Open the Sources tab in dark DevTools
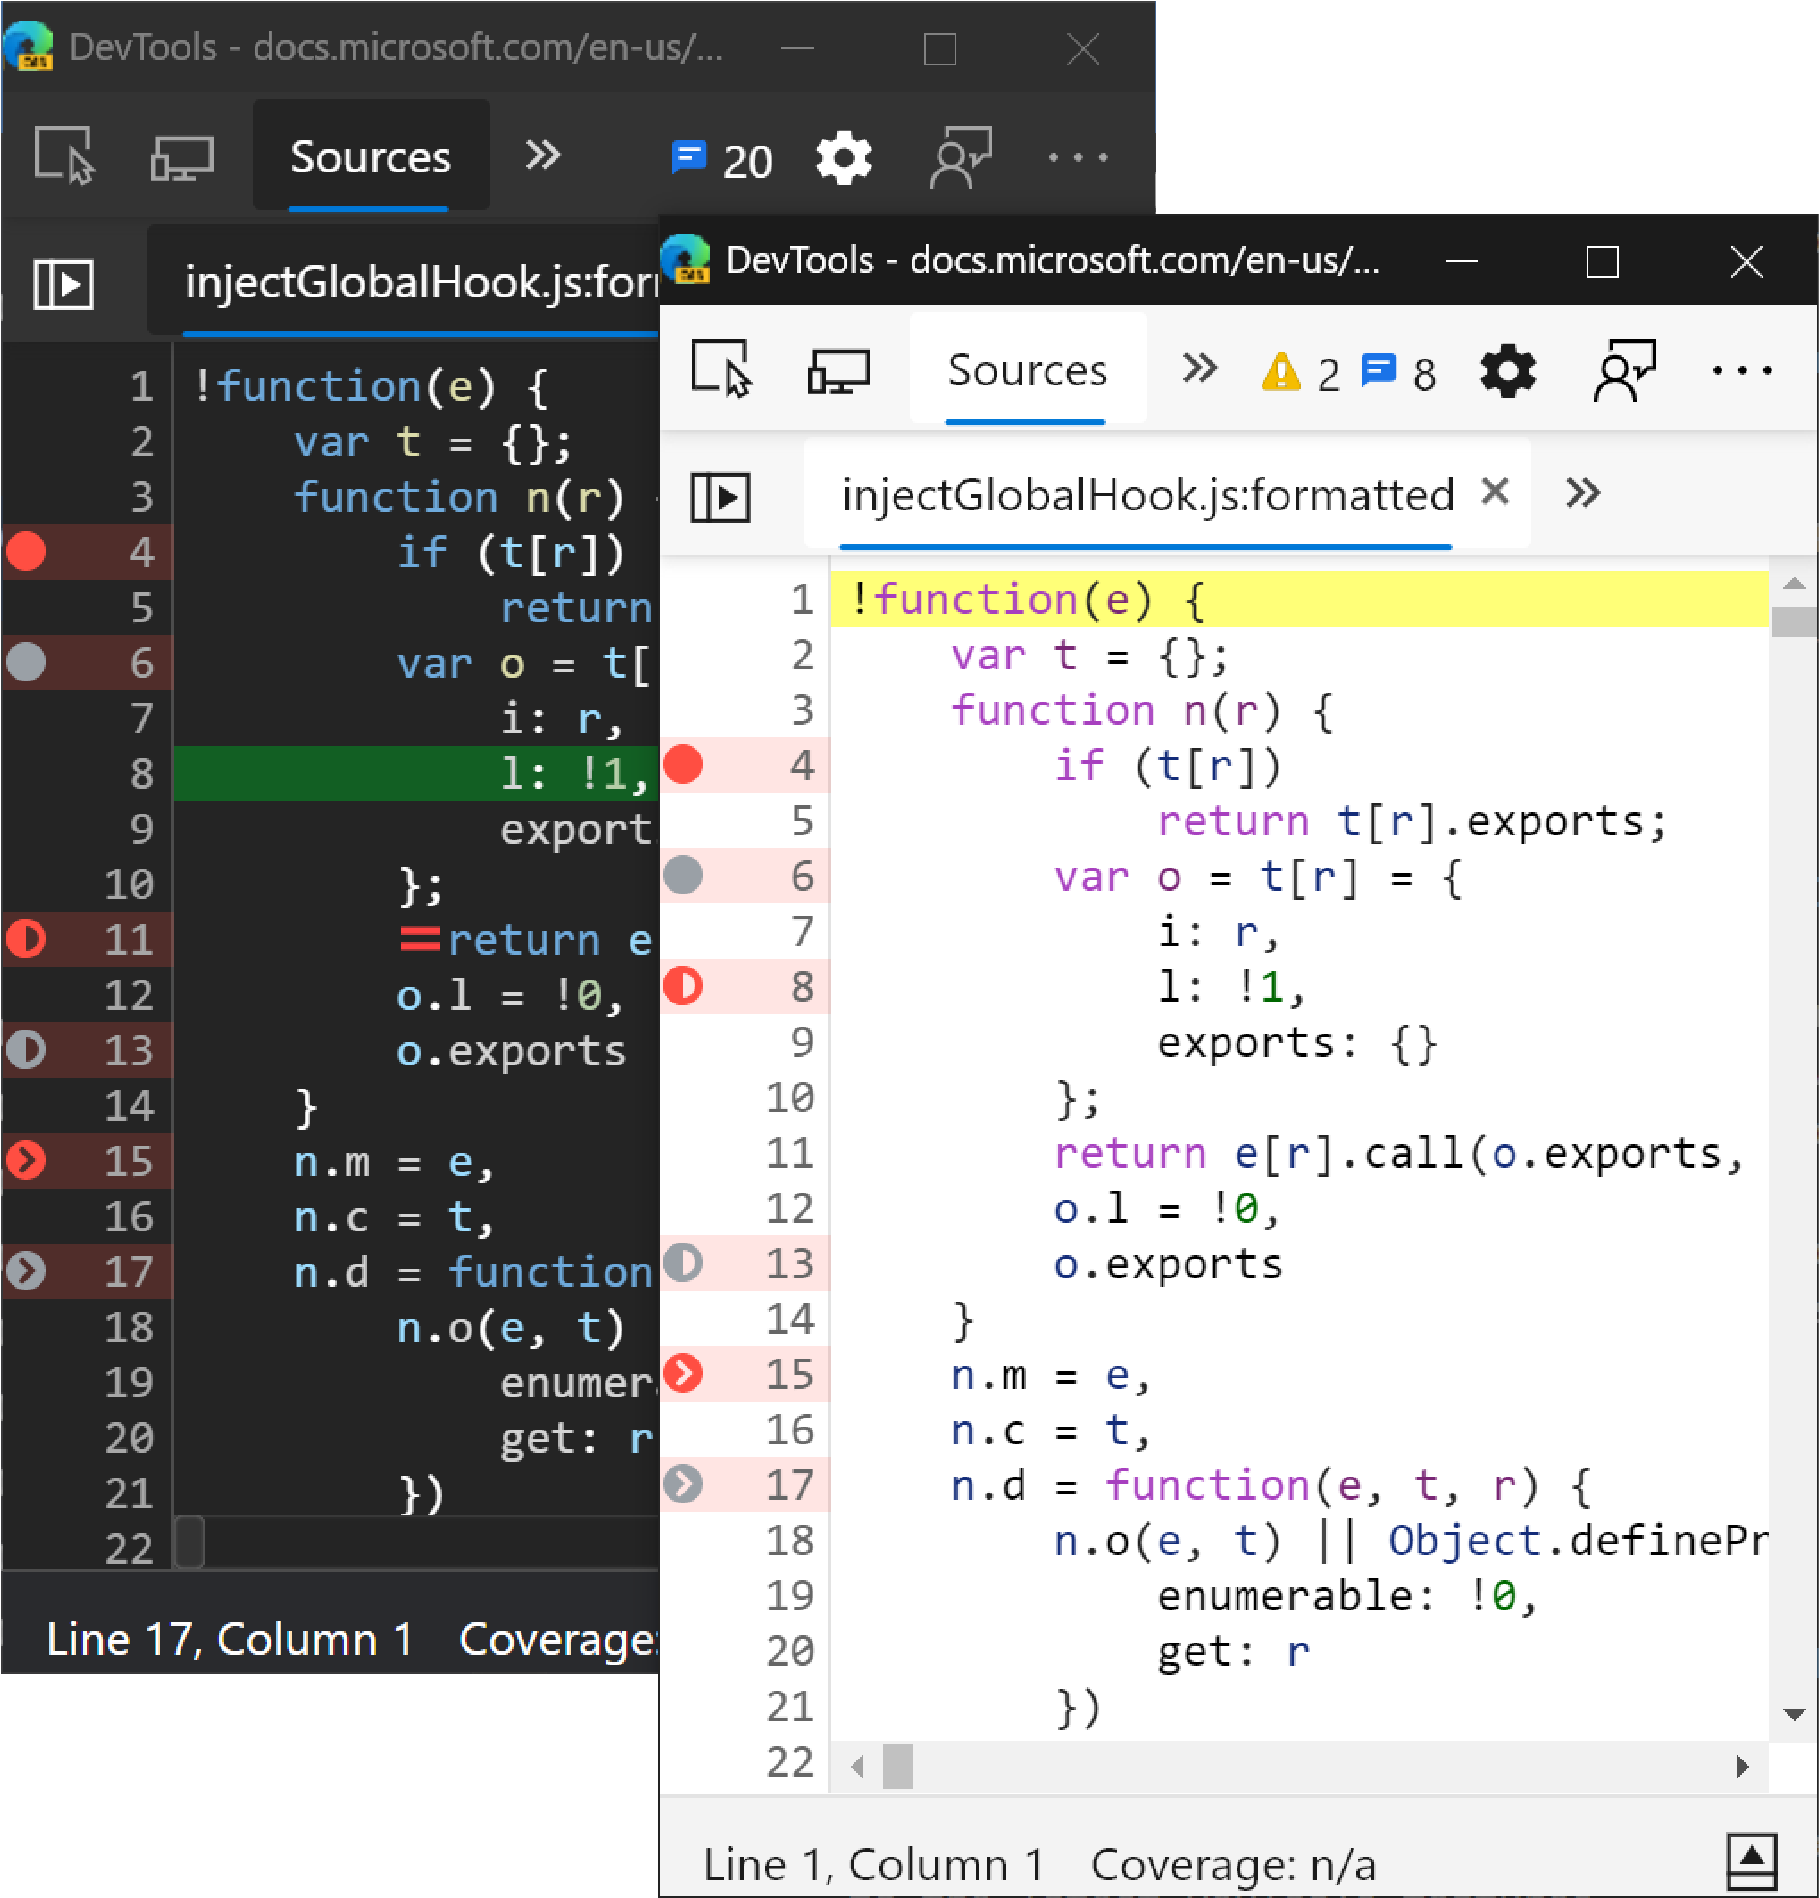This screenshot has width=1820, height=1898. point(370,156)
